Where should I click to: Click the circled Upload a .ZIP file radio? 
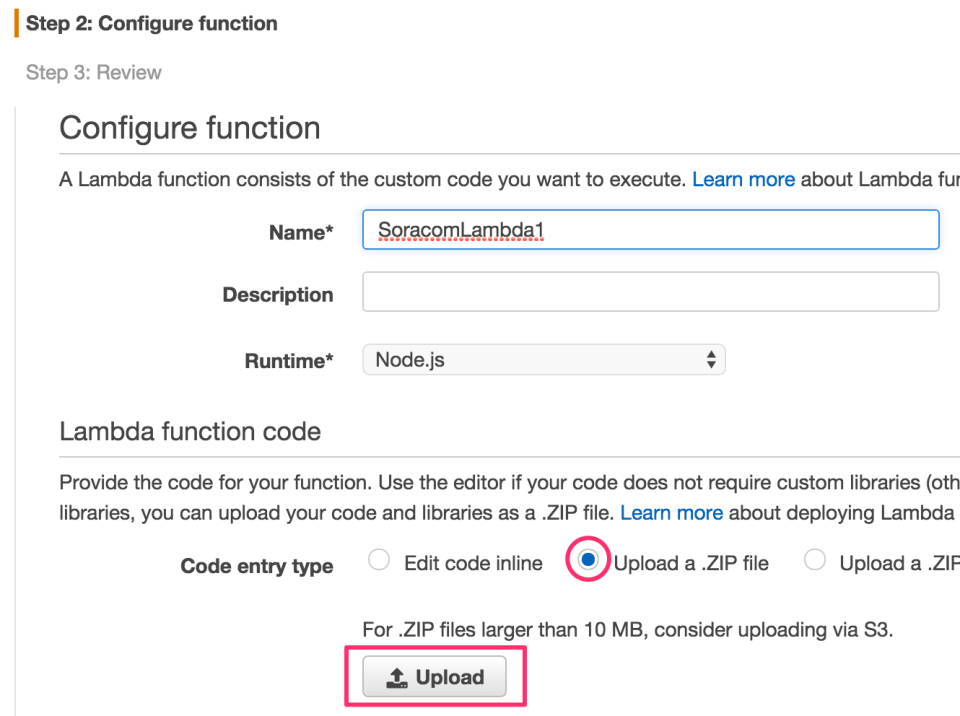click(x=587, y=562)
